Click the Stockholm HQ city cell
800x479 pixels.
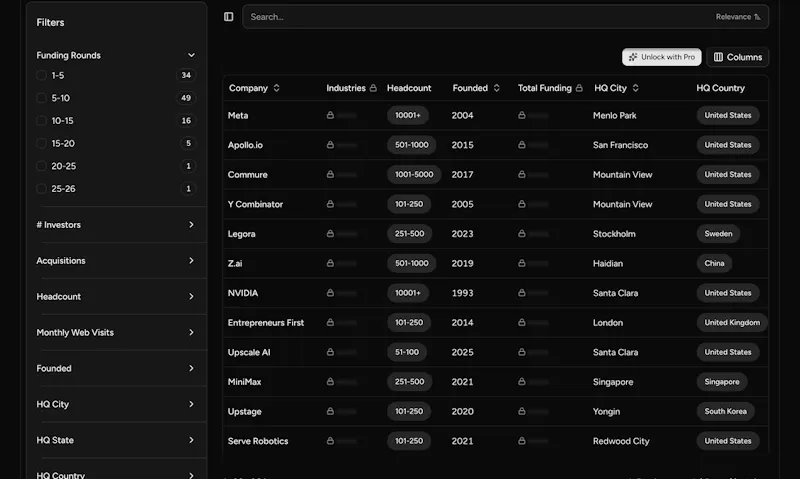pos(614,234)
